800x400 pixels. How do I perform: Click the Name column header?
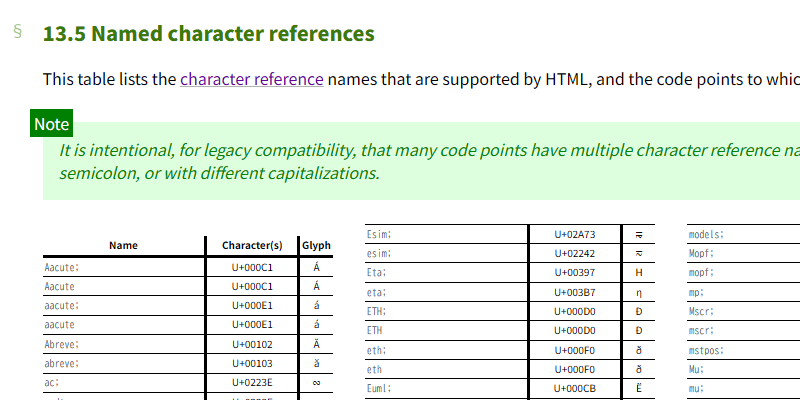pyautogui.click(x=123, y=245)
